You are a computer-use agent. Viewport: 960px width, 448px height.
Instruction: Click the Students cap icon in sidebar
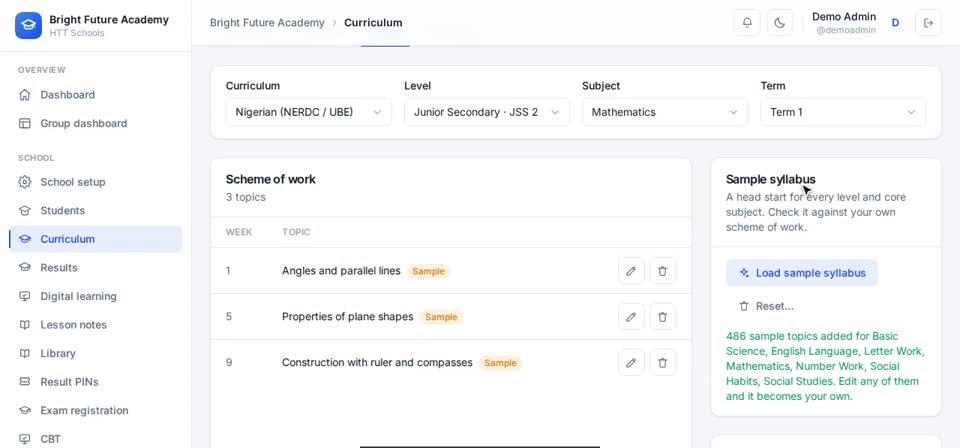pyautogui.click(x=24, y=211)
